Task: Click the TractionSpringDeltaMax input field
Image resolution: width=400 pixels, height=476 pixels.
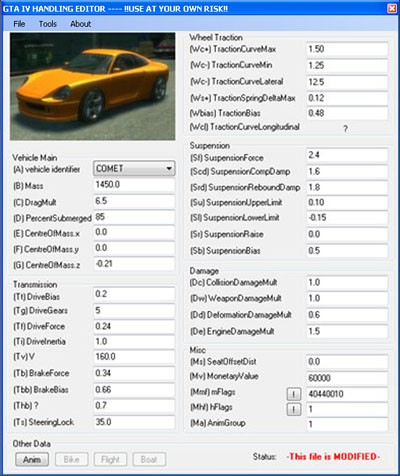Action: (x=347, y=98)
